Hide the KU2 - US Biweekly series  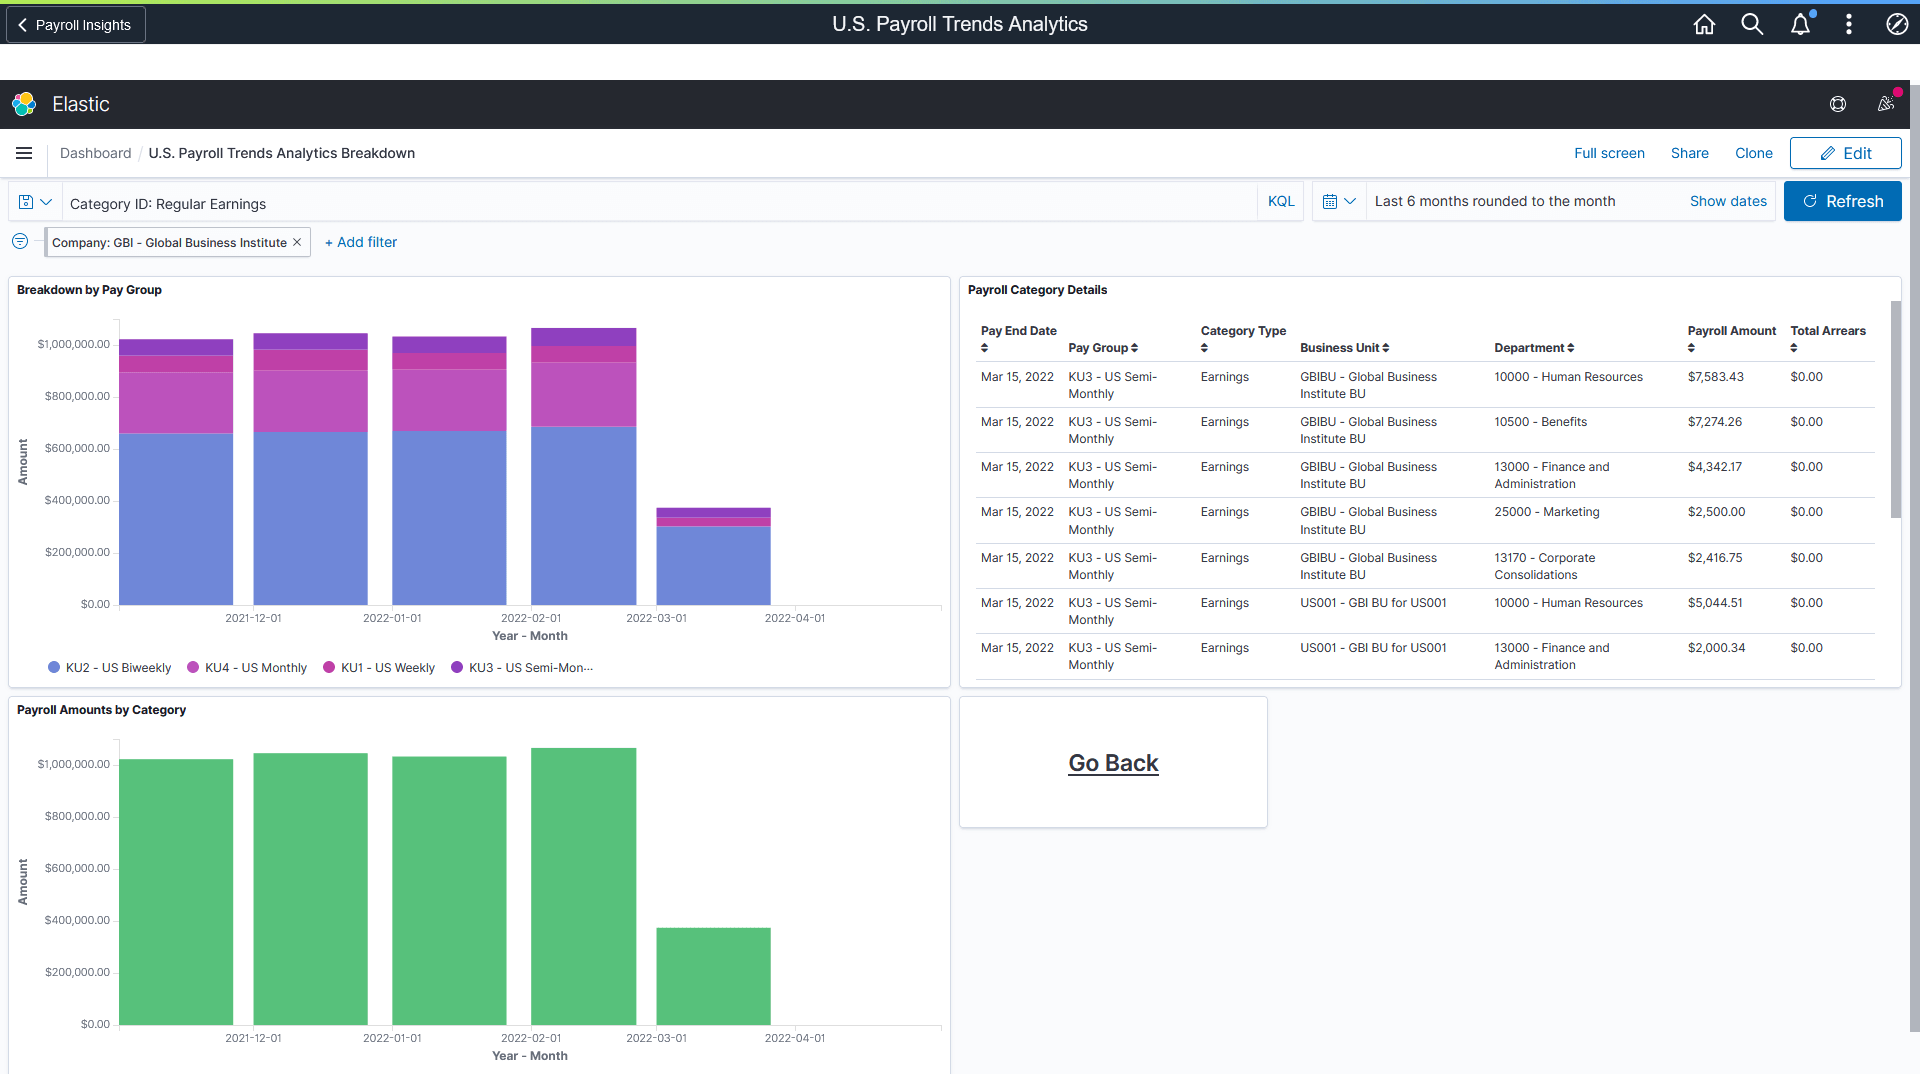tap(117, 667)
